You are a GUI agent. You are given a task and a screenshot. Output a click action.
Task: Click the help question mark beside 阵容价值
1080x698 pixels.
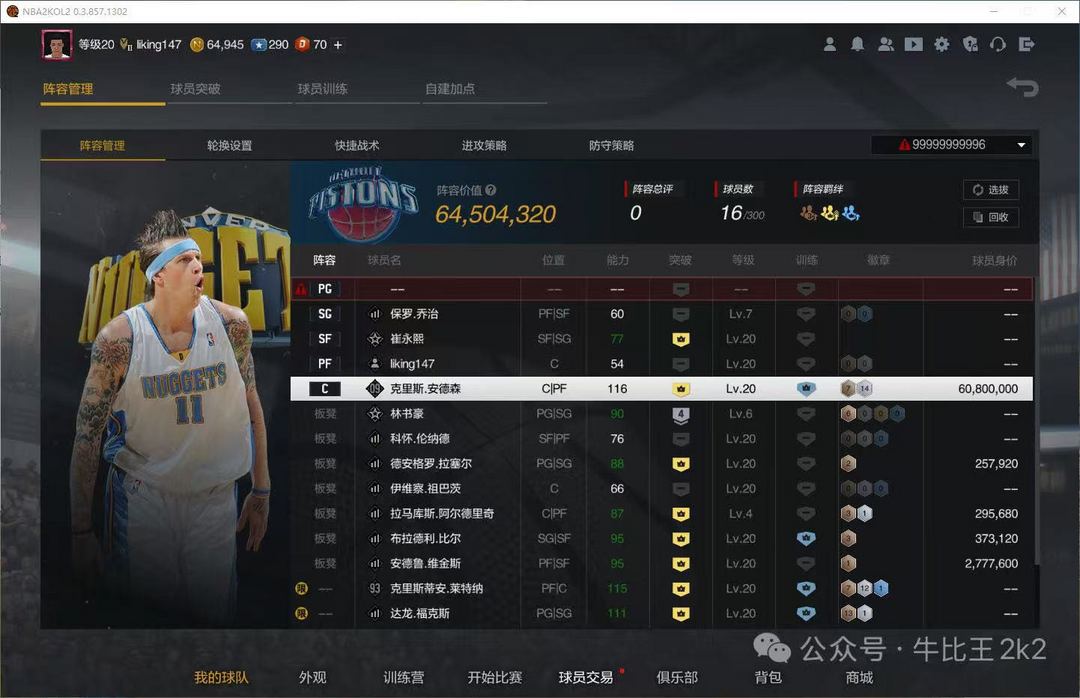(x=490, y=191)
